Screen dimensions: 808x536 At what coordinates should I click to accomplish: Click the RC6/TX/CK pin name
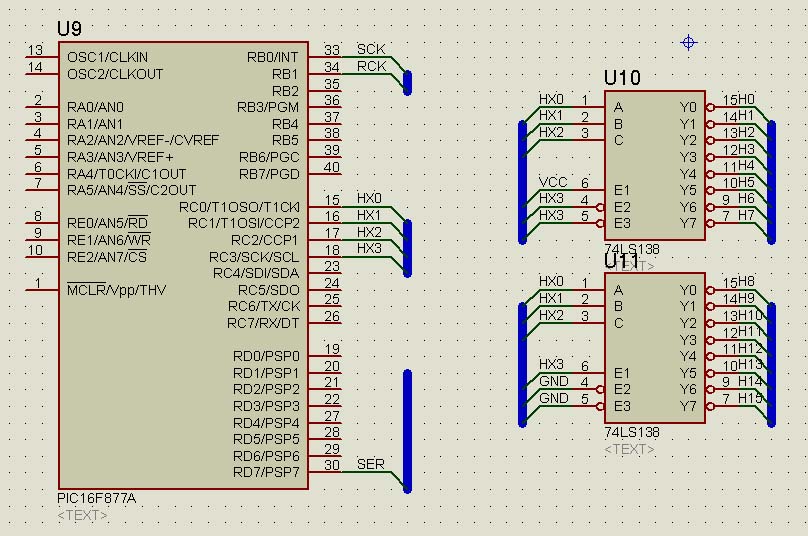pyautogui.click(x=264, y=306)
